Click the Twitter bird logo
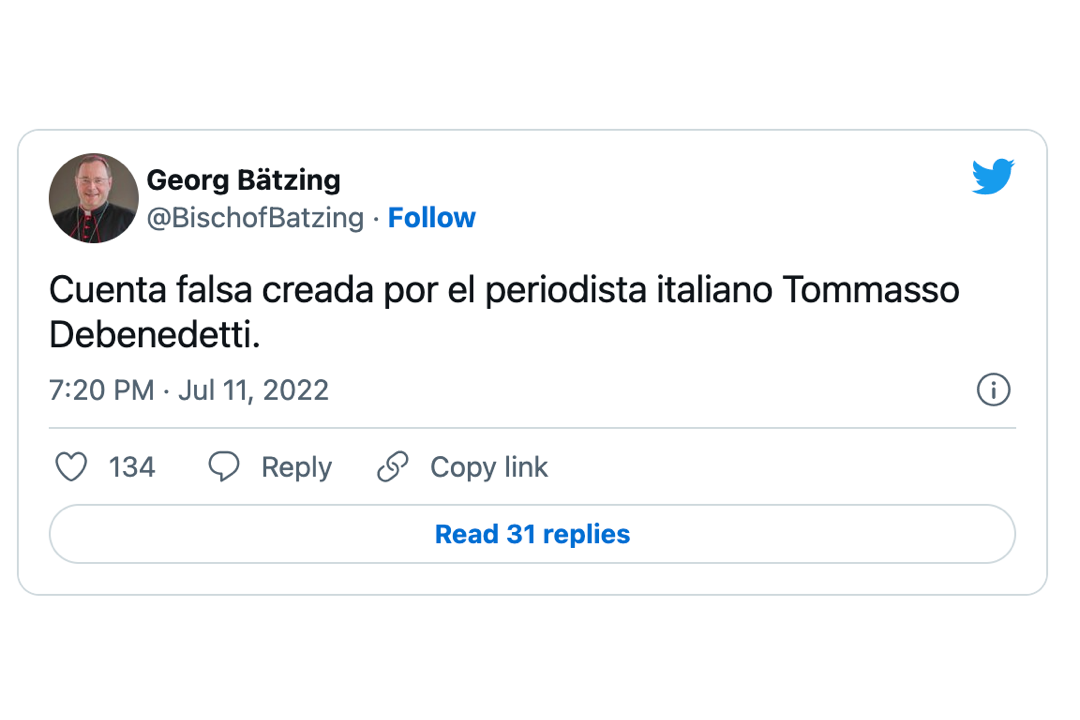Viewport: 1080px width, 720px height. [x=993, y=177]
